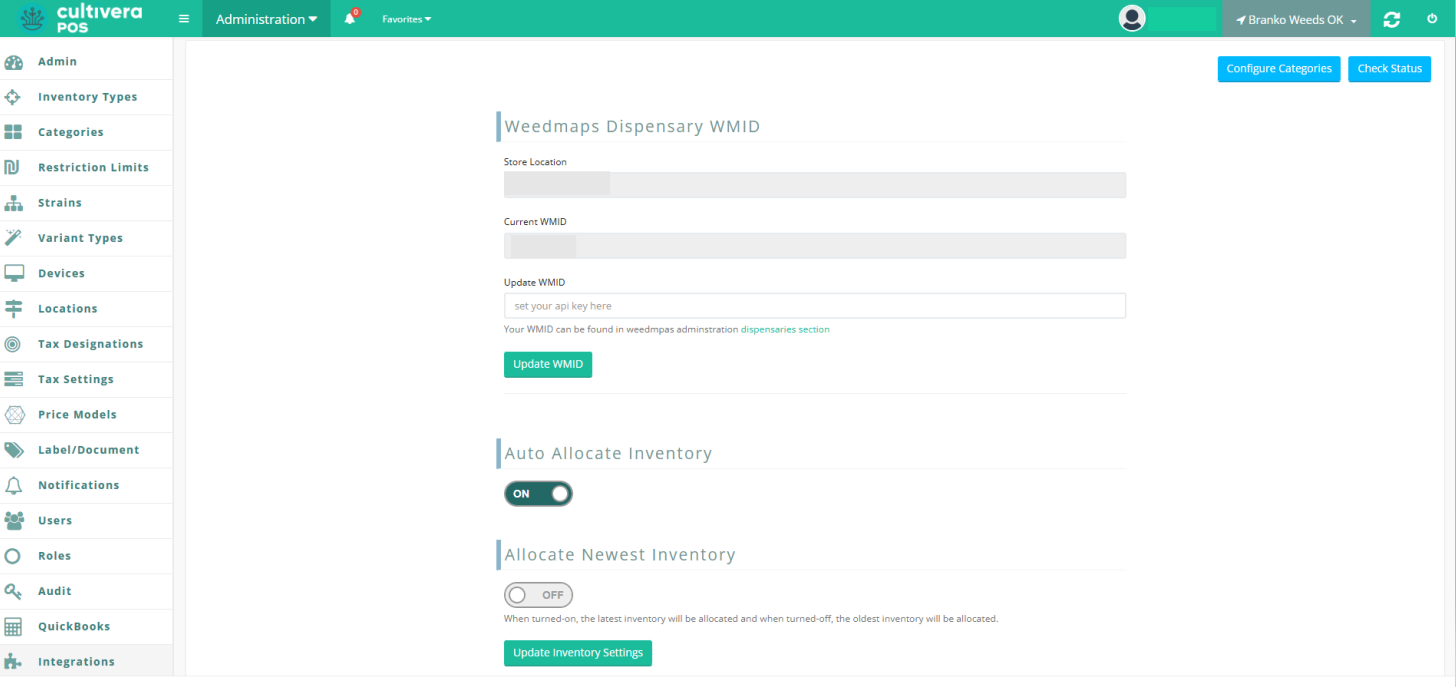Click the Label/Document tag icon

[x=13, y=450]
